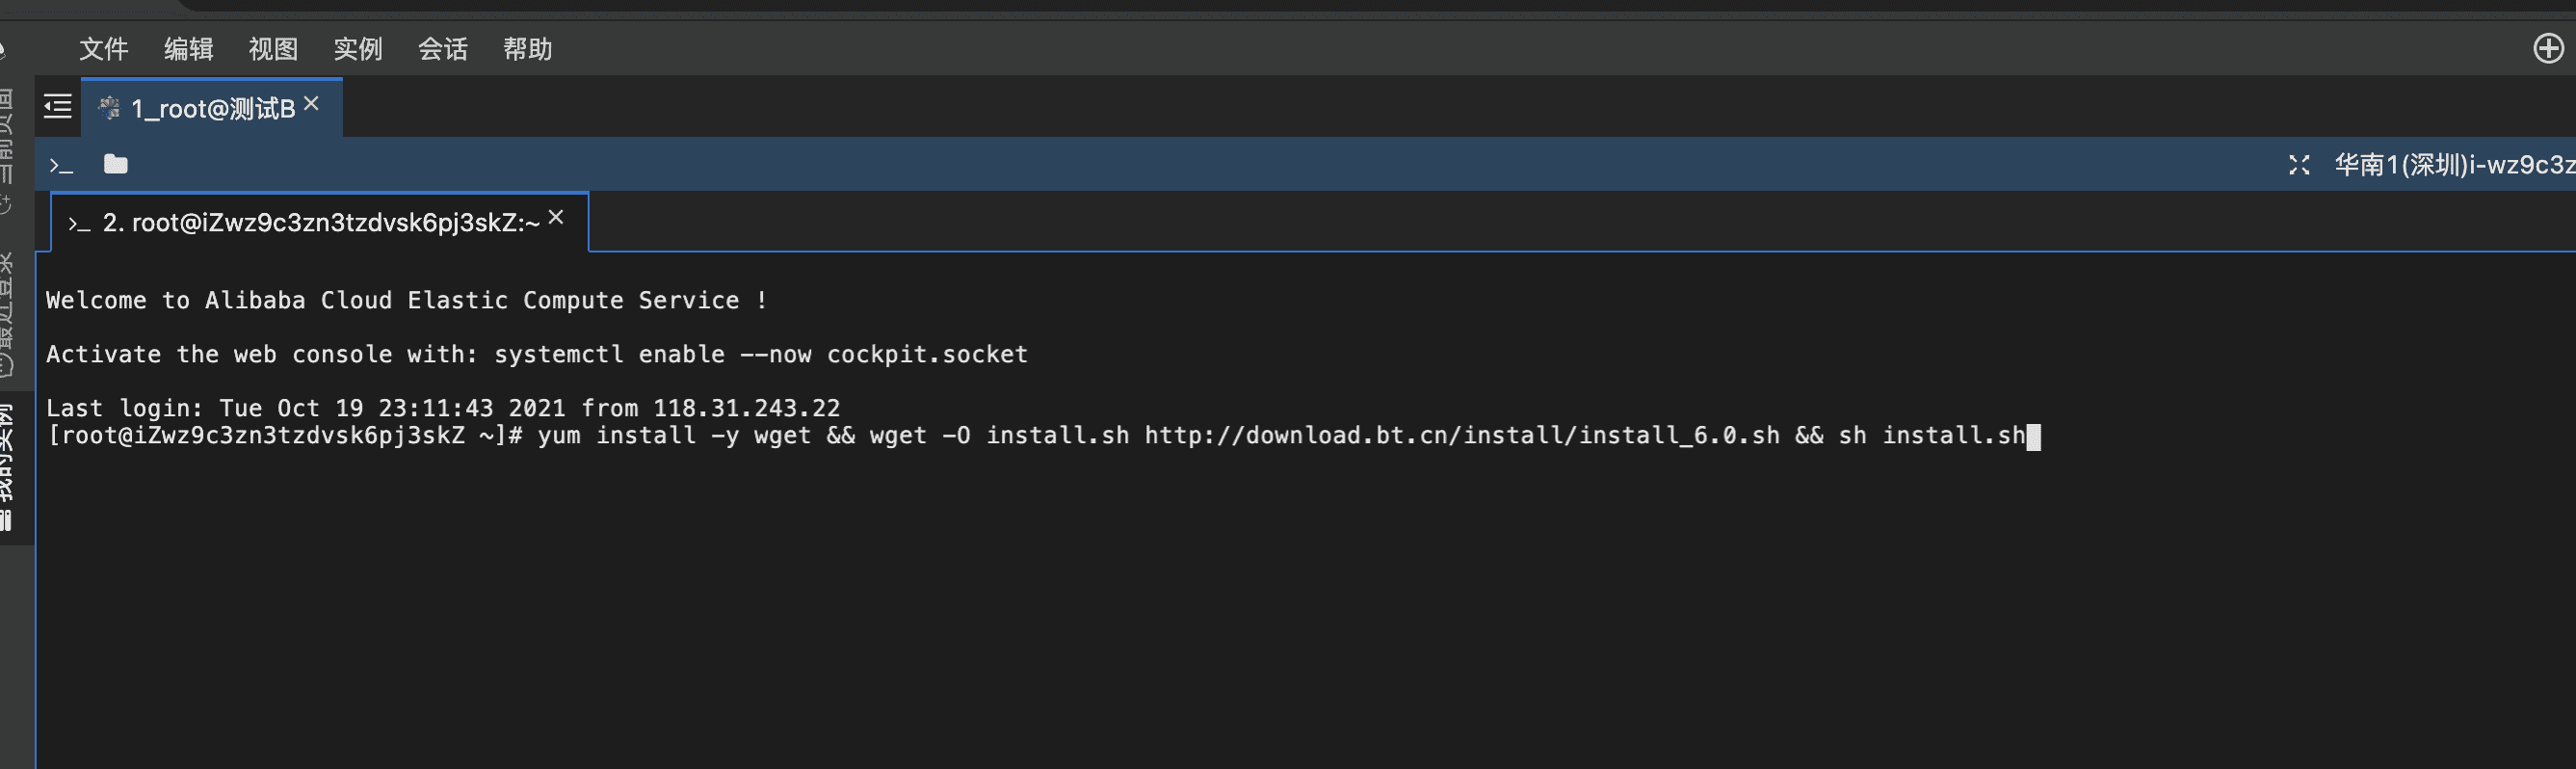Viewport: 2576px width, 769px height.
Task: Open the 实例 menu
Action: (x=358, y=49)
